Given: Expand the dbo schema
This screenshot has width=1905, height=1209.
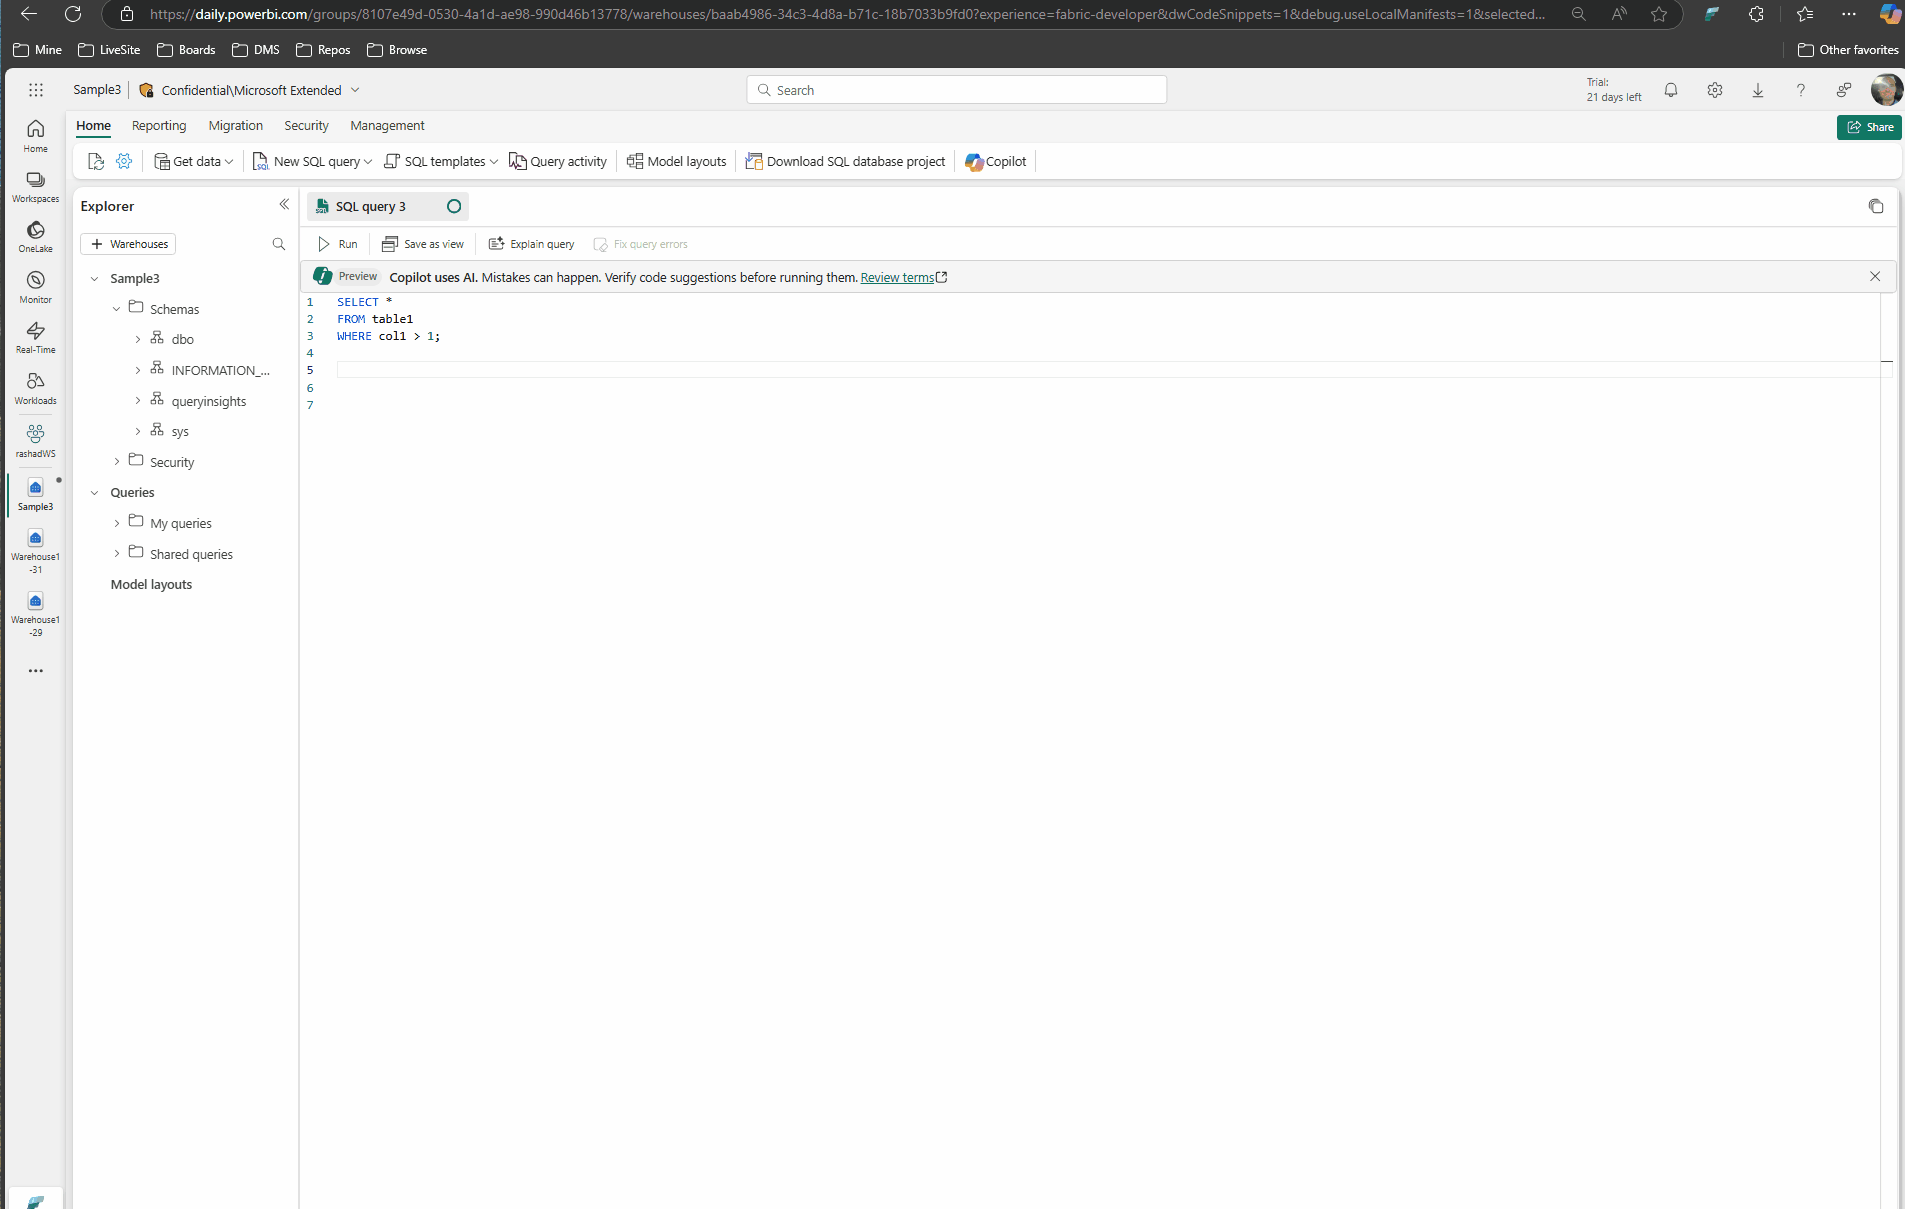Looking at the screenshot, I should click(138, 340).
